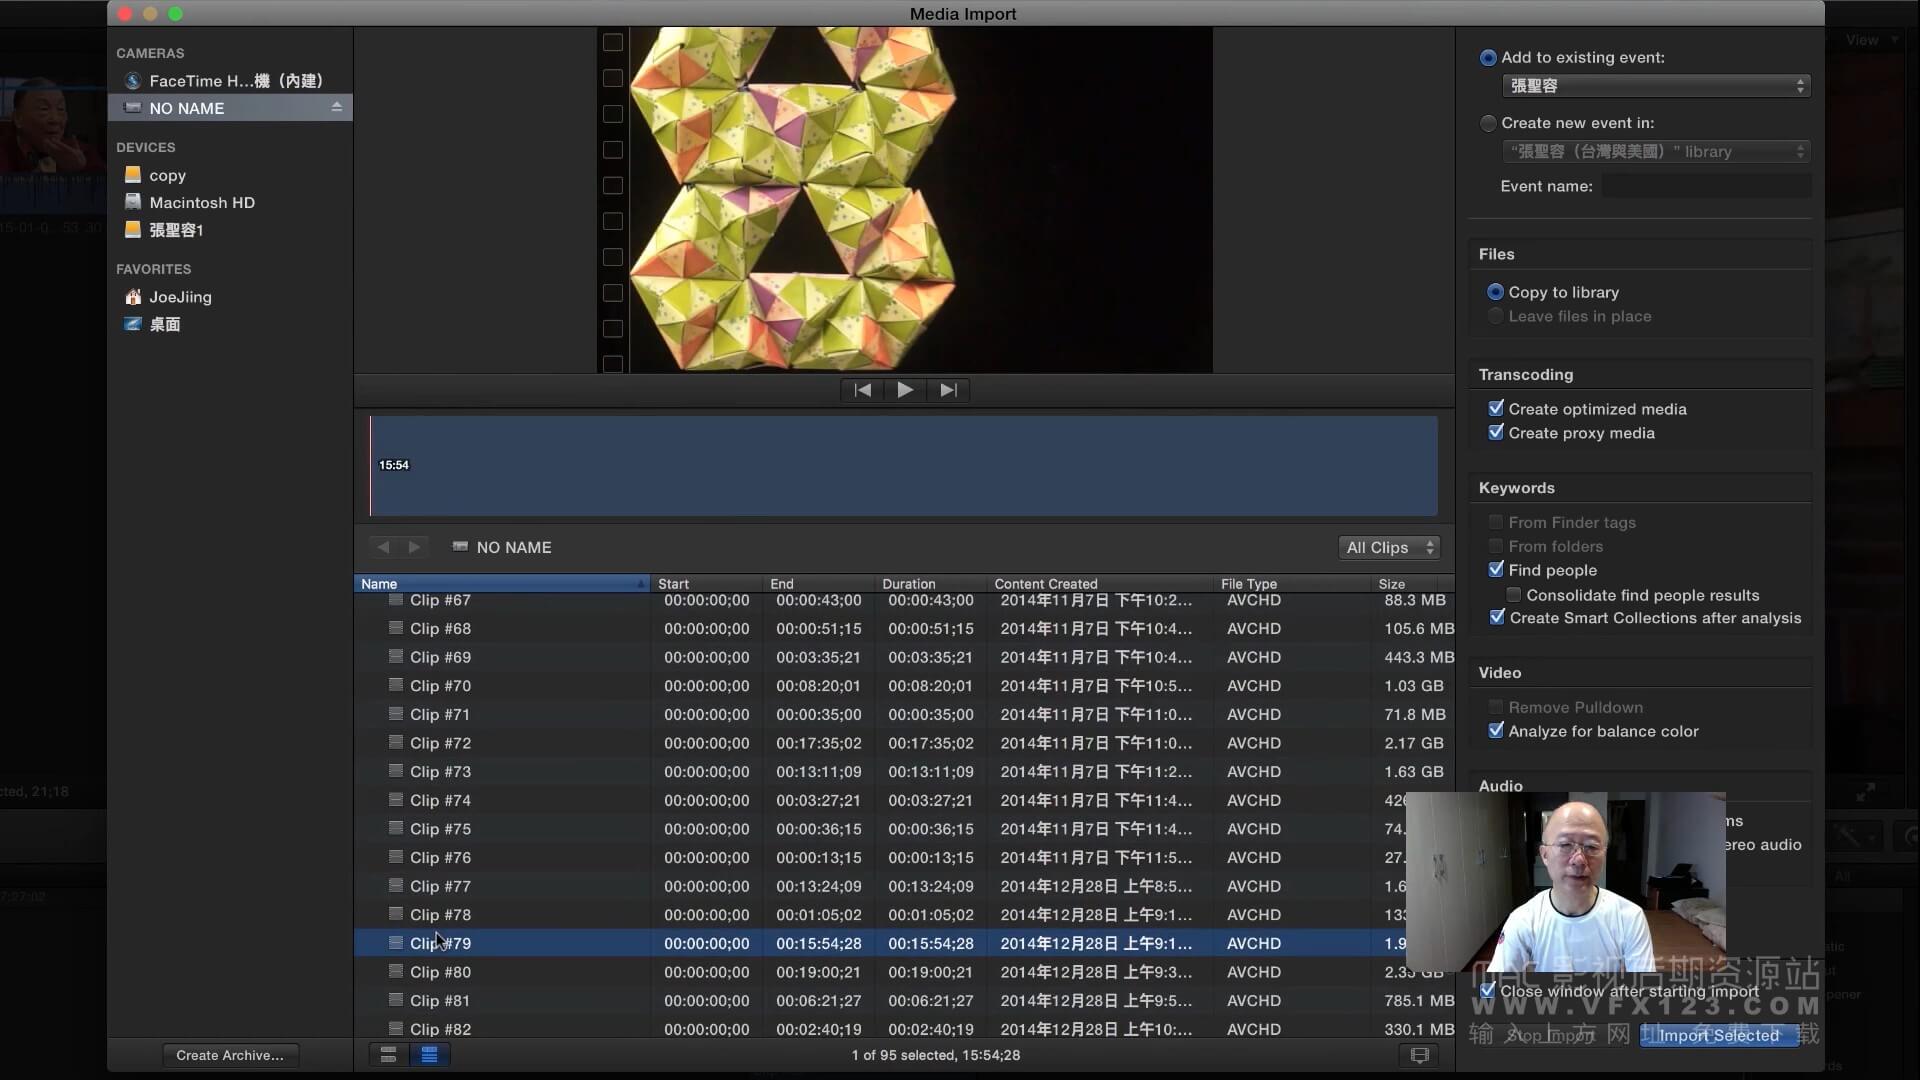Image resolution: width=1920 pixels, height=1080 pixels.
Task: Toggle Create proxy media
Action: (1496, 432)
